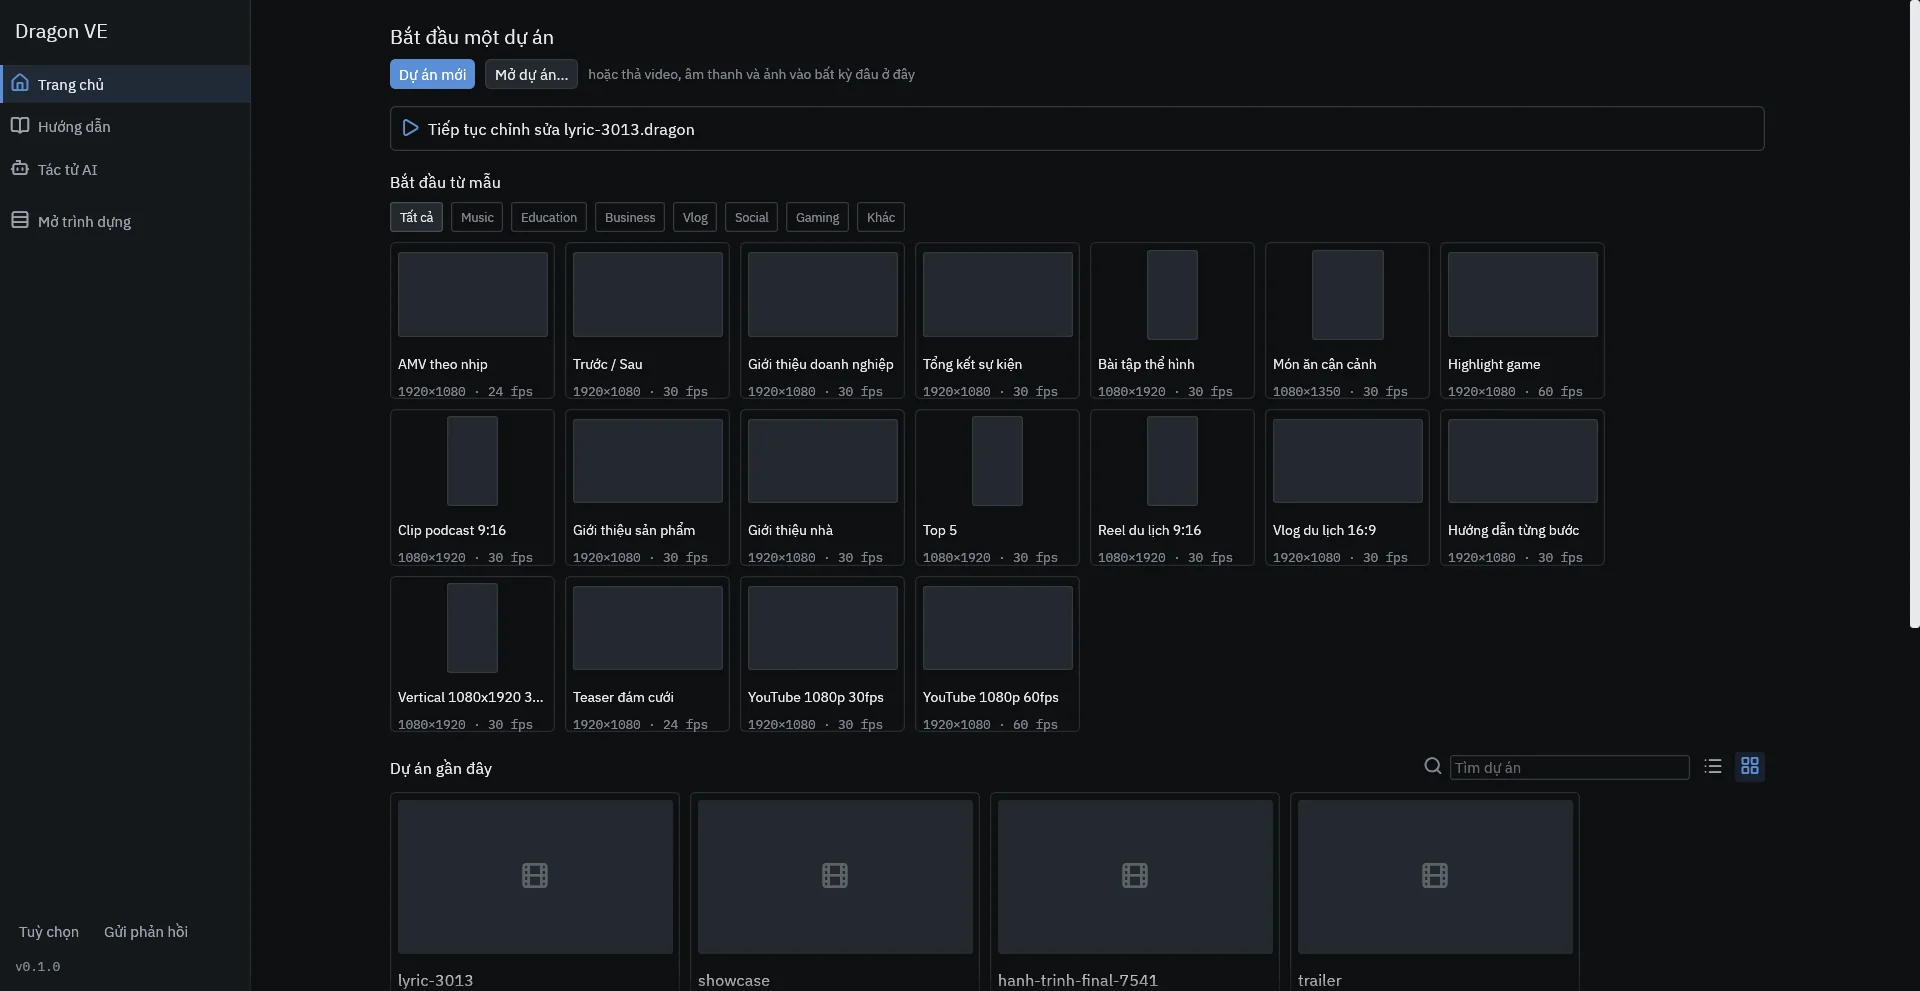Select the Gaming template filter
The width and height of the screenshot is (1920, 991).
[817, 217]
